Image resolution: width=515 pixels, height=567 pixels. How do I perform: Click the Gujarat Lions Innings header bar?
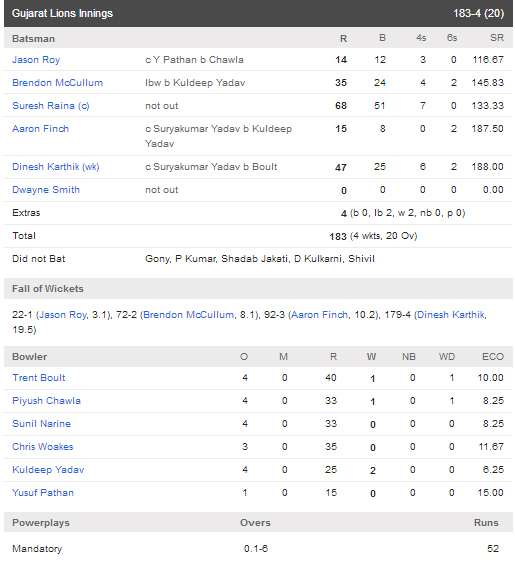click(x=258, y=13)
